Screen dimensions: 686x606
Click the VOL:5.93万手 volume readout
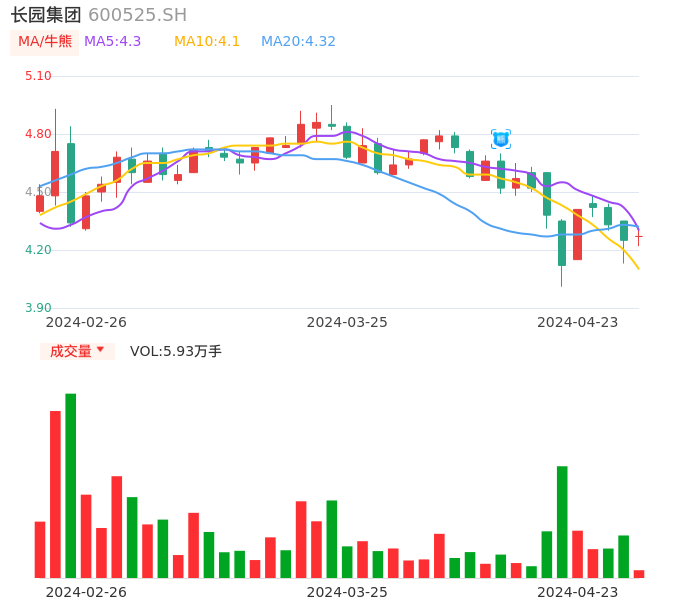tap(176, 351)
